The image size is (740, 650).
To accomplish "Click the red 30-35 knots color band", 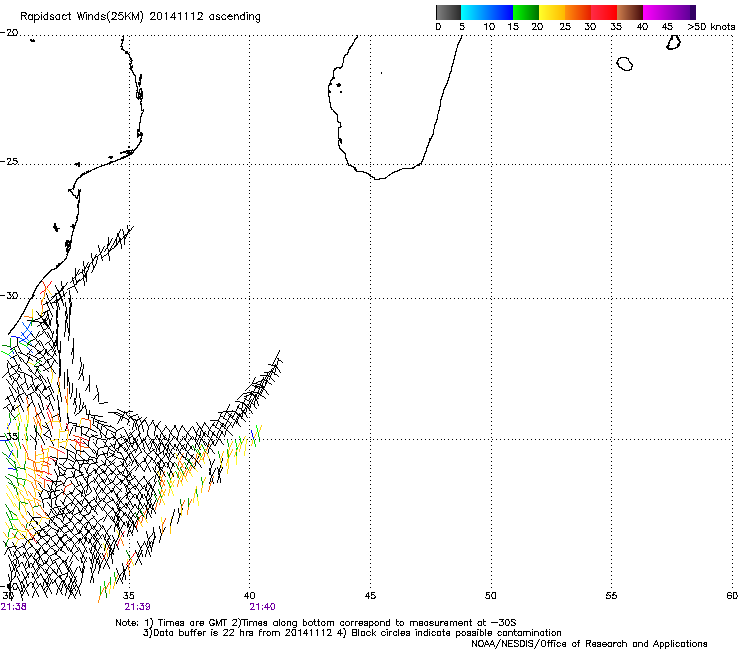I will click(604, 12).
